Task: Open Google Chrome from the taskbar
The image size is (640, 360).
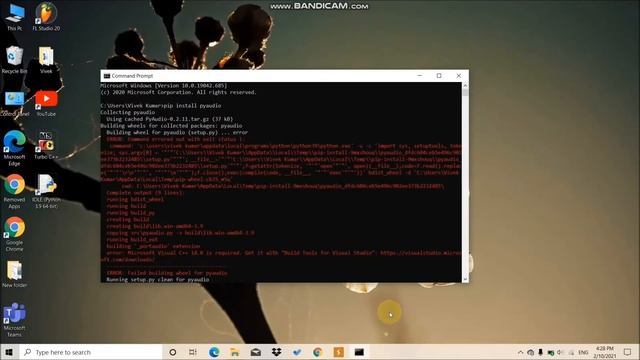Action: click(x=318, y=352)
